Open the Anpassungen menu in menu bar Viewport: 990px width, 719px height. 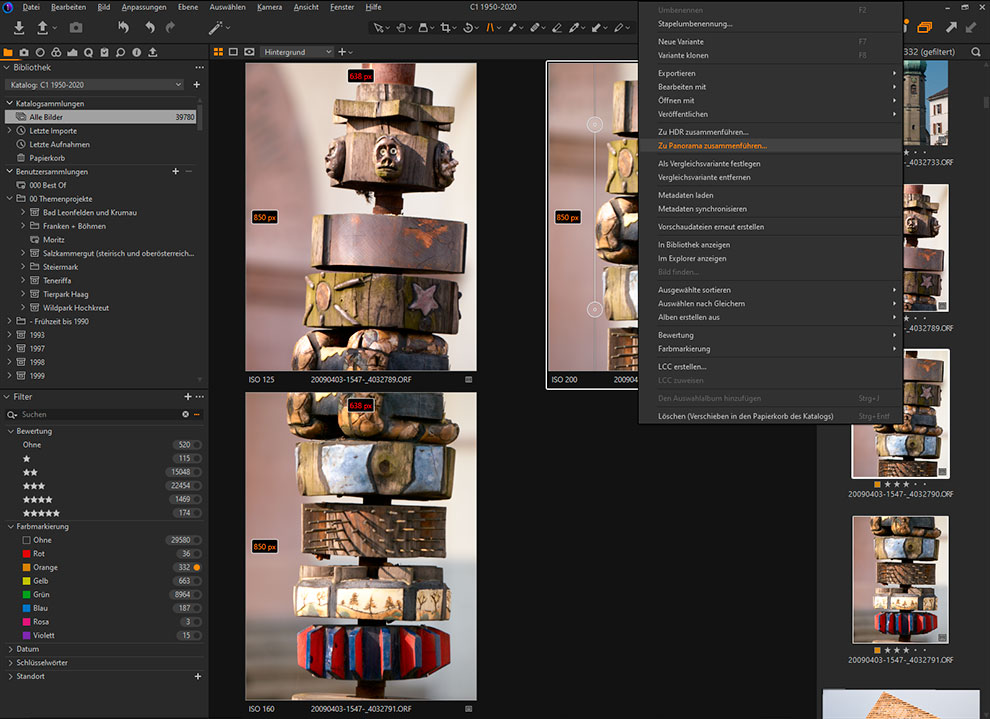[x=144, y=7]
